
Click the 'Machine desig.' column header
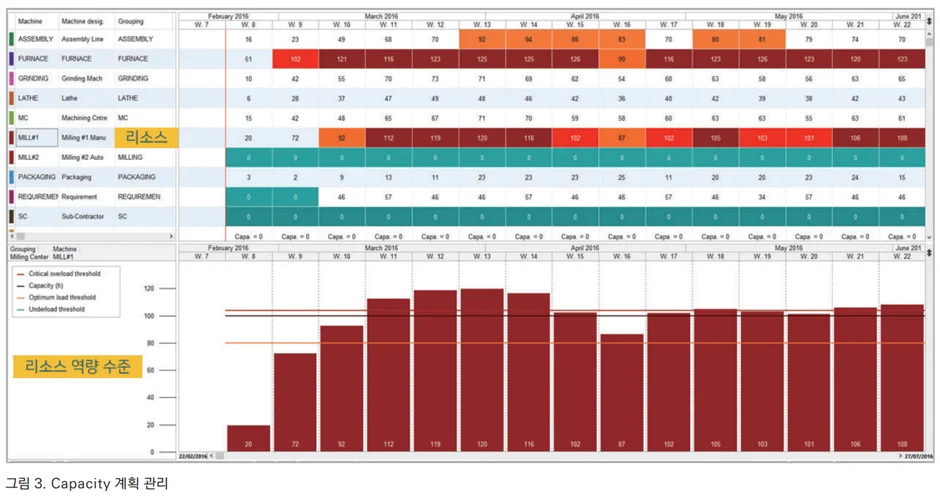point(82,21)
